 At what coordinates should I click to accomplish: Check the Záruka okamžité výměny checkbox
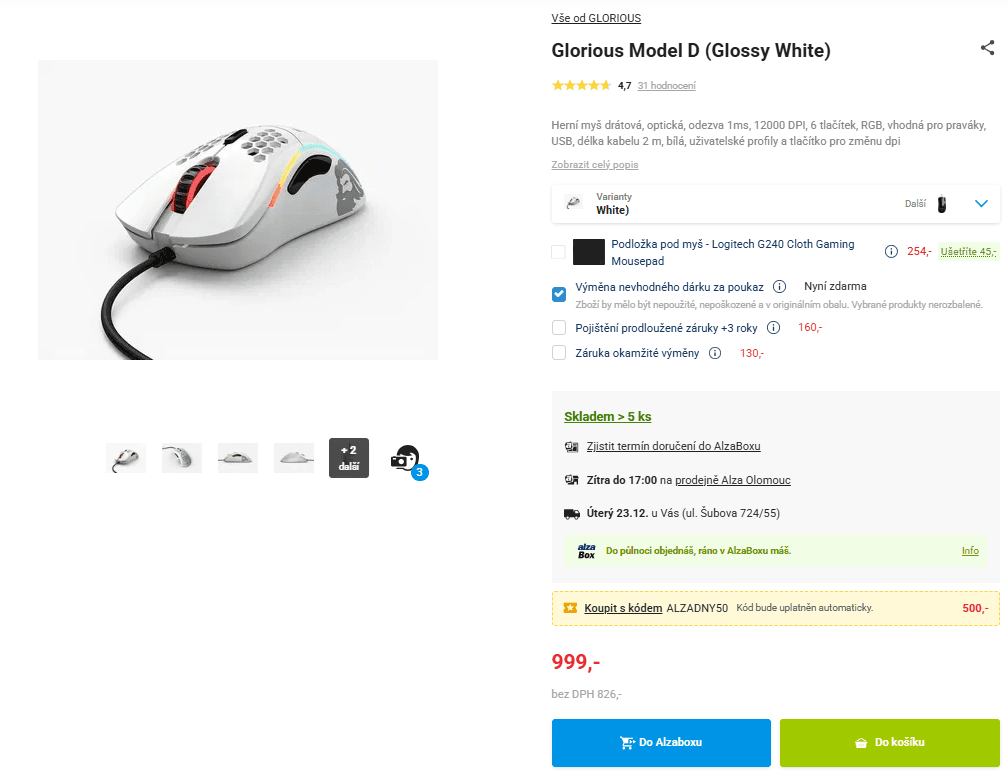[559, 353]
